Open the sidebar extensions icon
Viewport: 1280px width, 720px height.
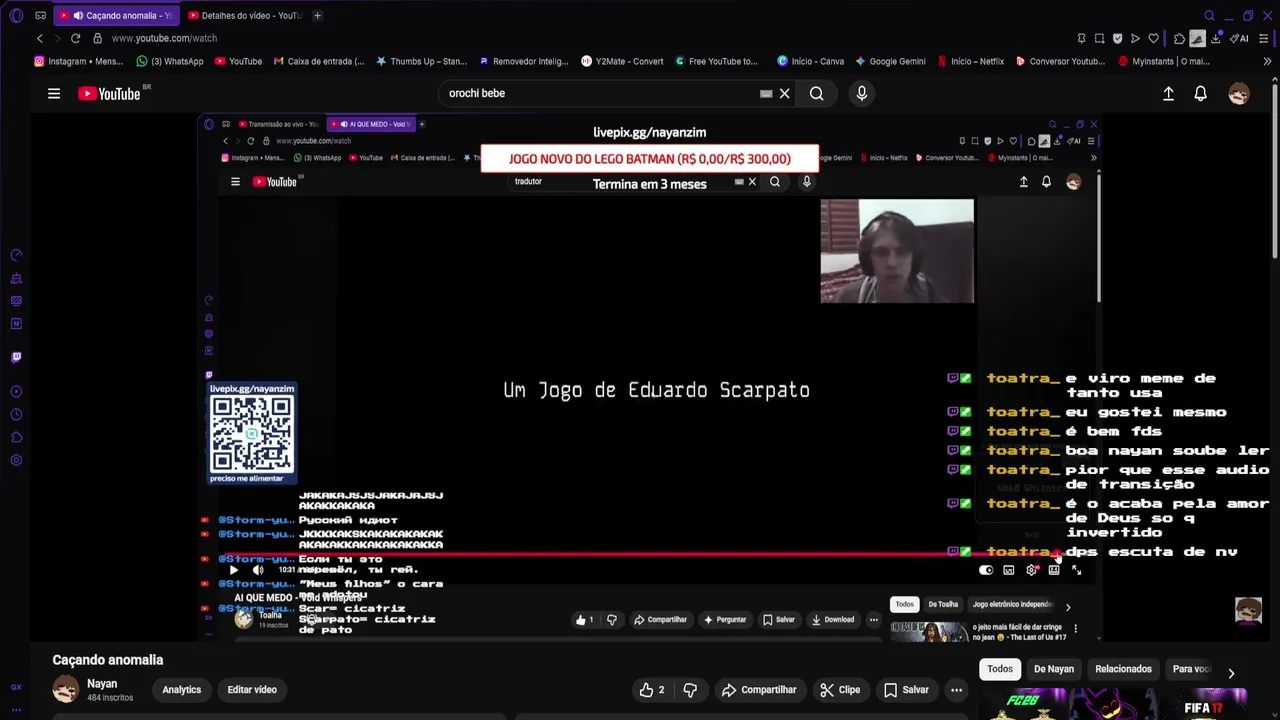(x=16, y=438)
